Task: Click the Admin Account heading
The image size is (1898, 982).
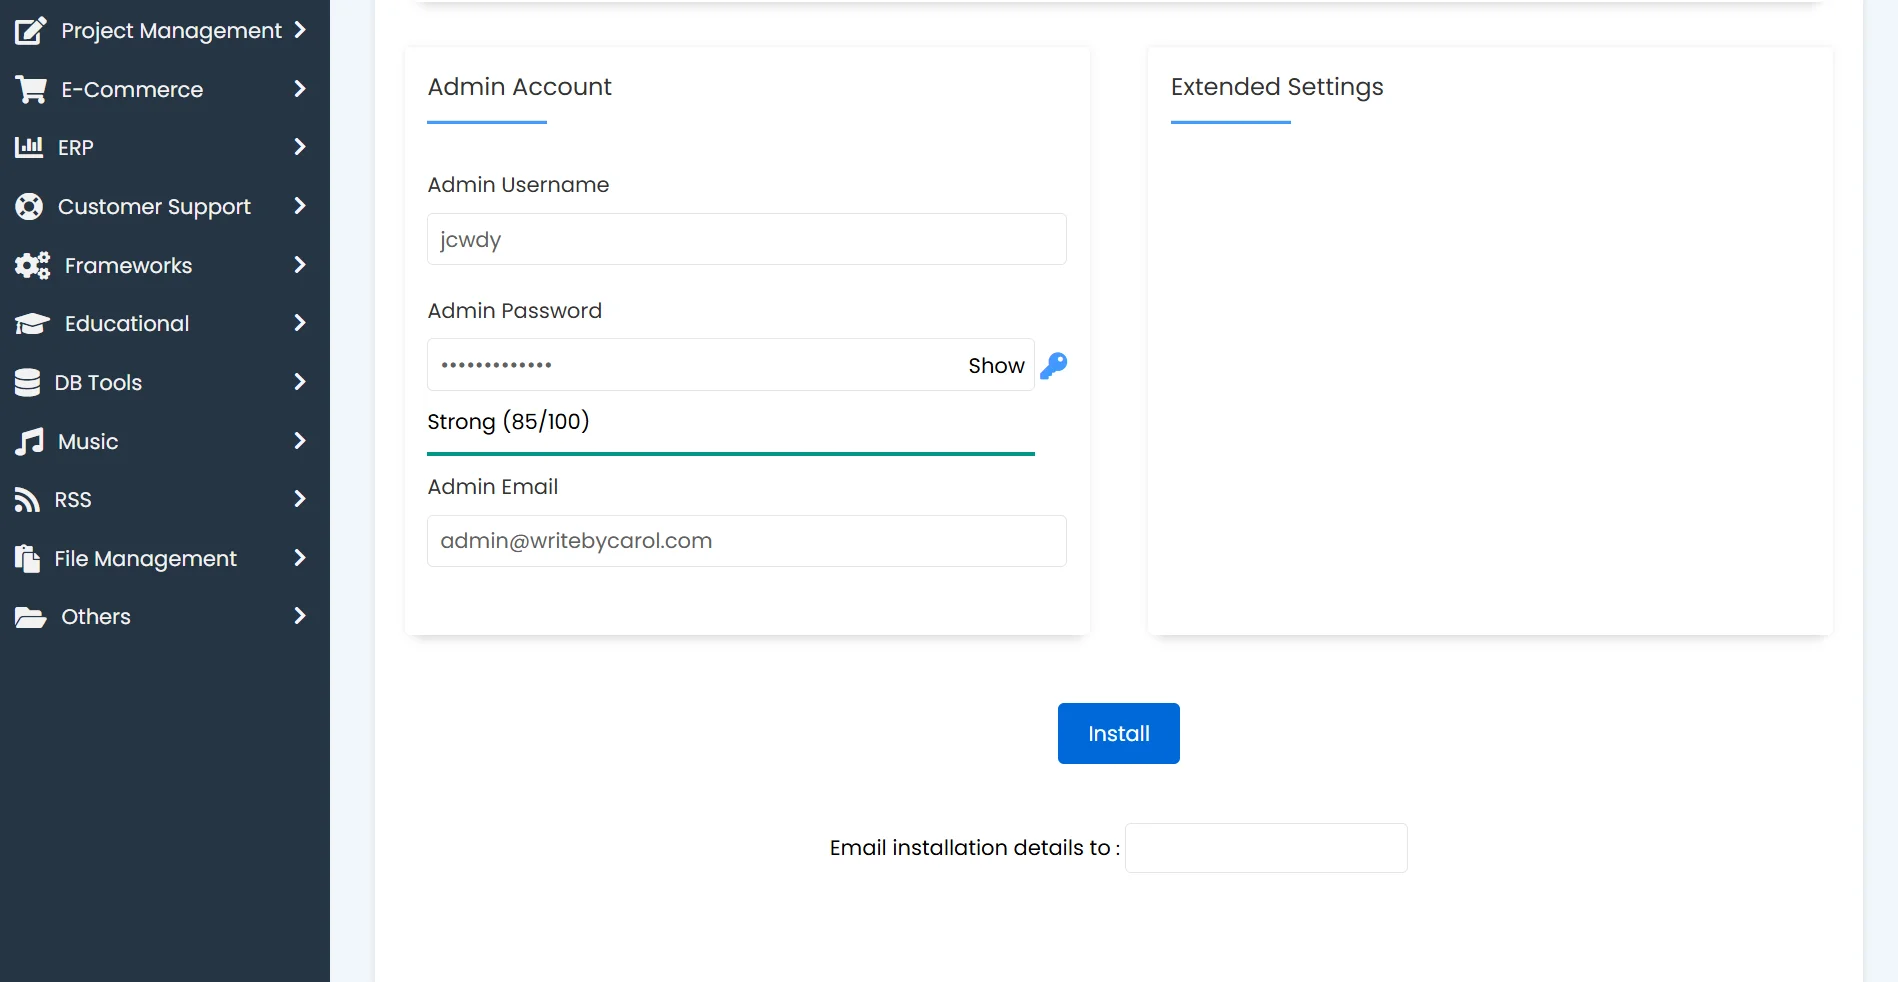Action: click(x=519, y=87)
